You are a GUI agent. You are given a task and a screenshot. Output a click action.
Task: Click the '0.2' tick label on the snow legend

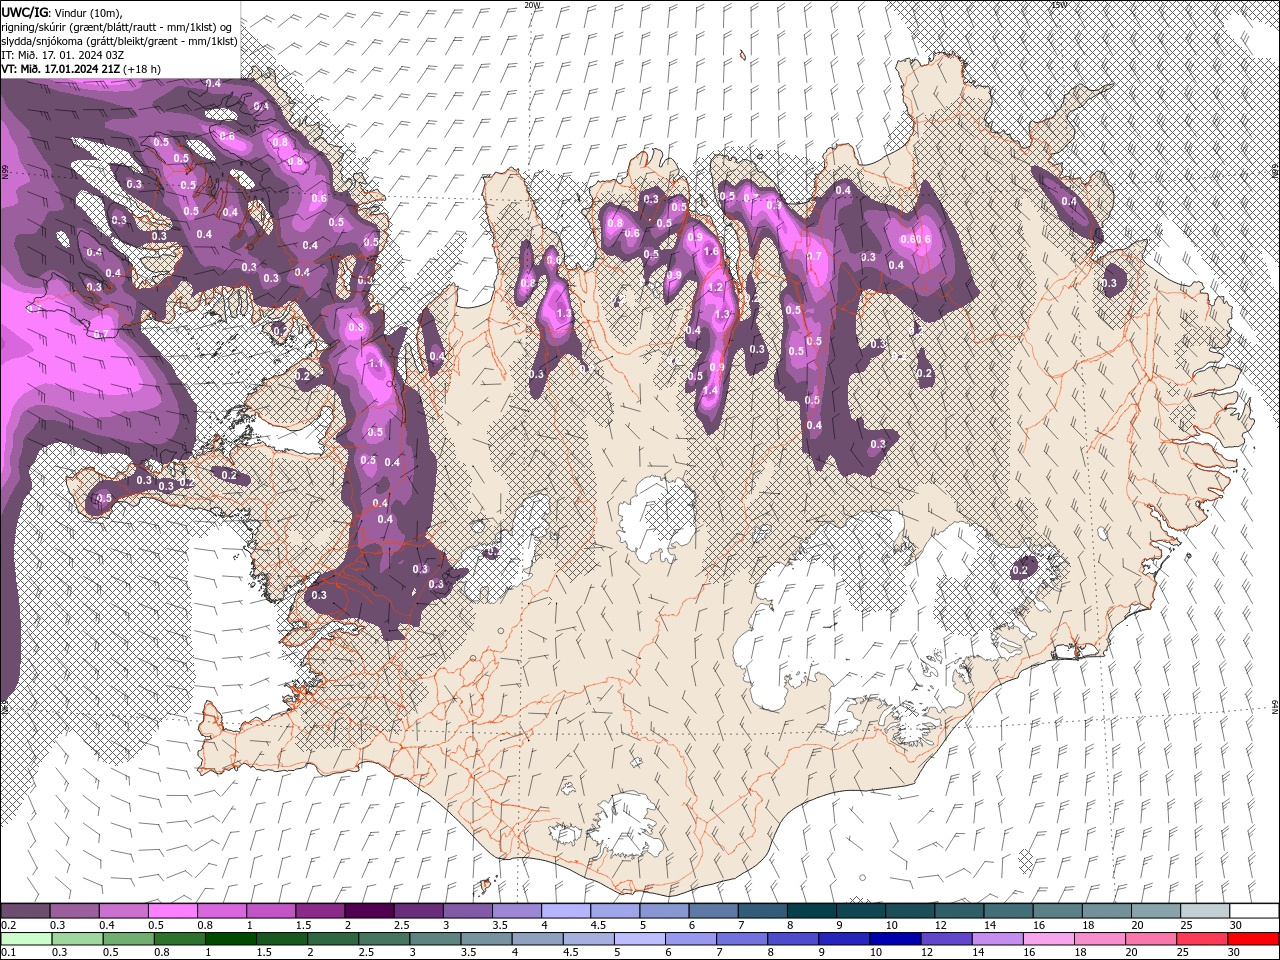pos(9,925)
